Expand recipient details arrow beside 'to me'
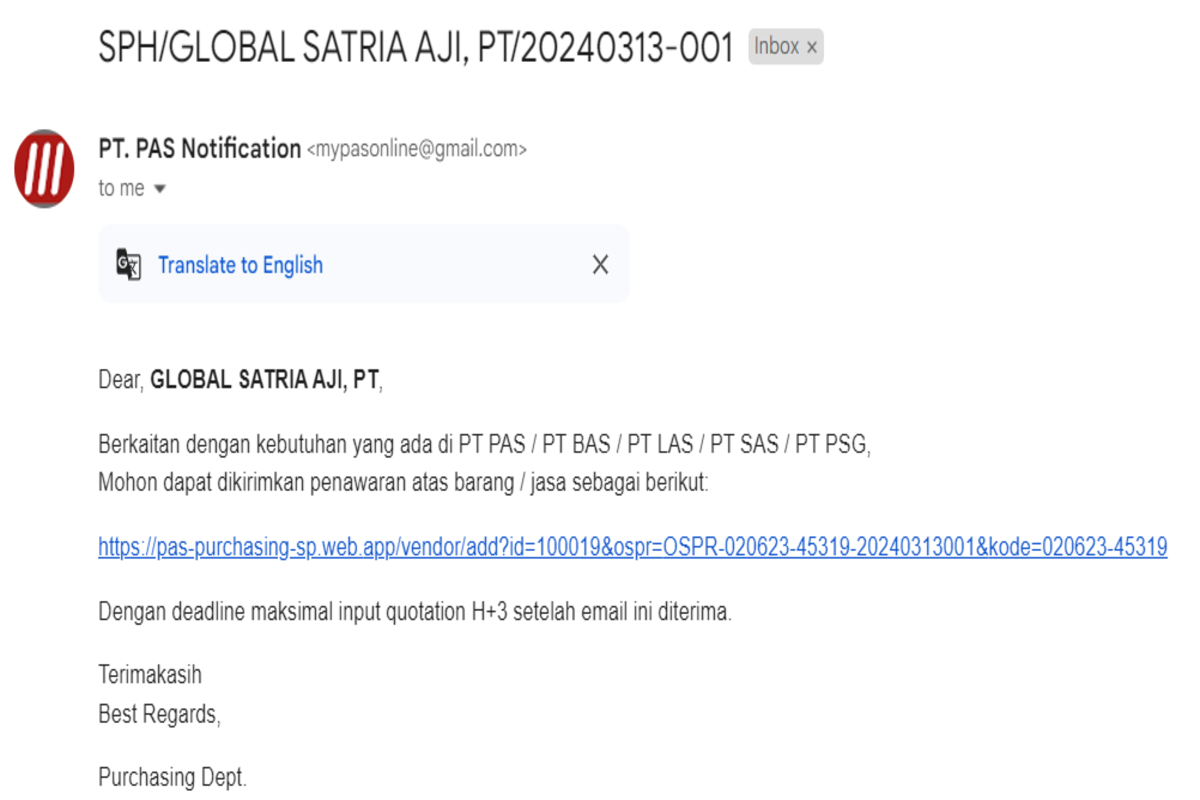 coord(159,189)
